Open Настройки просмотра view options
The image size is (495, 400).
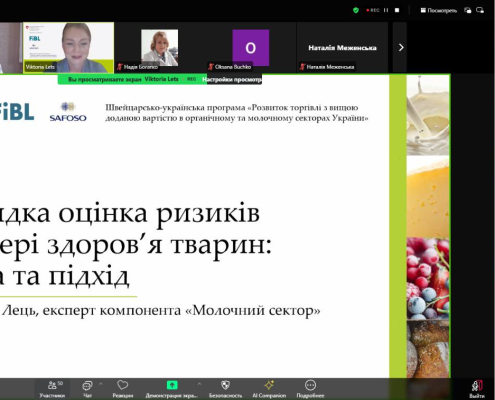click(x=232, y=79)
